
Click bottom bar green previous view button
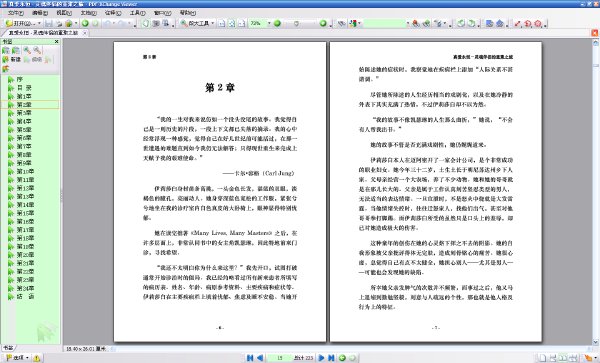[x=342, y=358]
